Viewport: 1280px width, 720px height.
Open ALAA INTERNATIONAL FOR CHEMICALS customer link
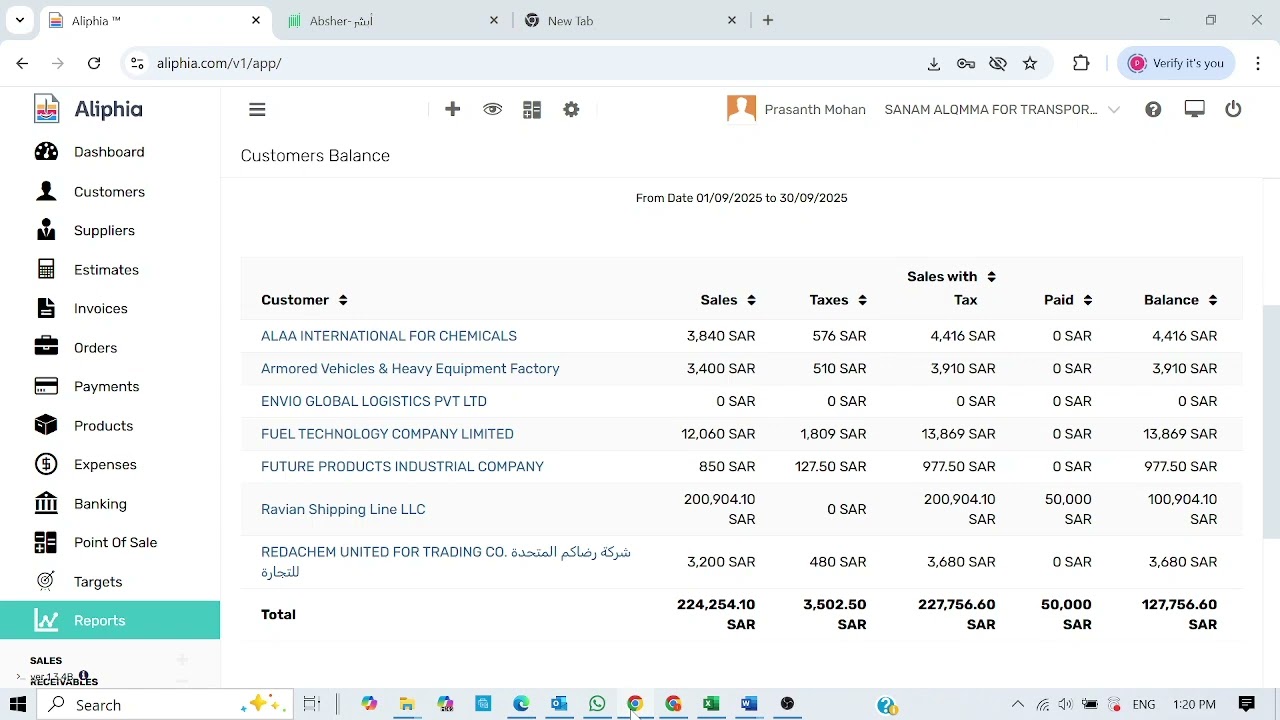tap(389, 336)
